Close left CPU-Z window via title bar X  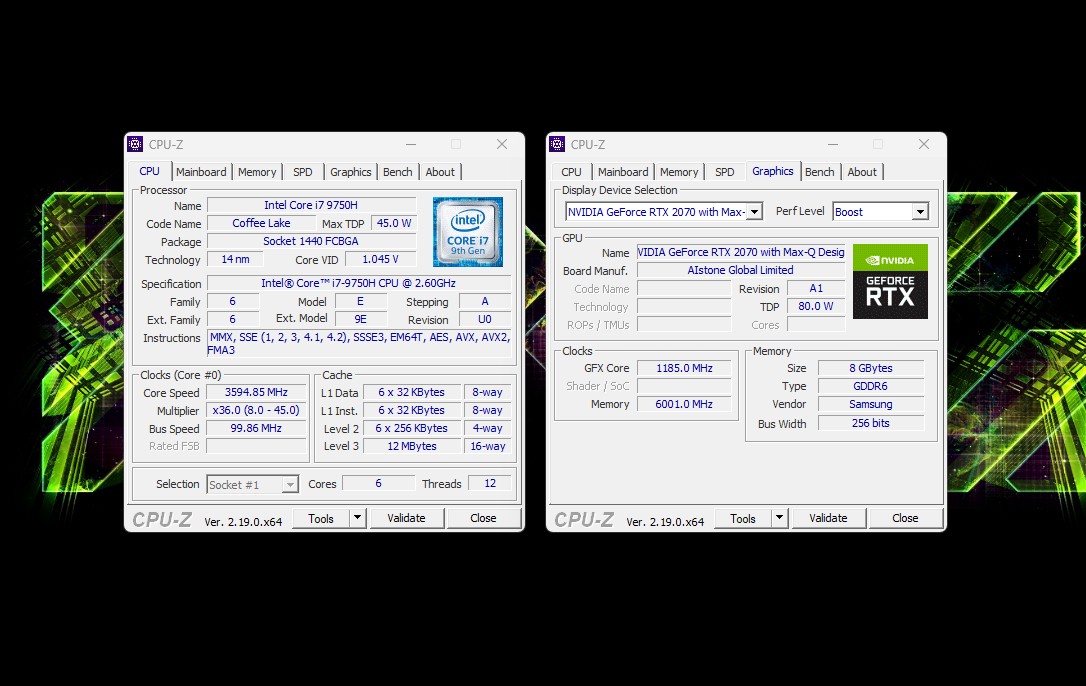click(502, 144)
